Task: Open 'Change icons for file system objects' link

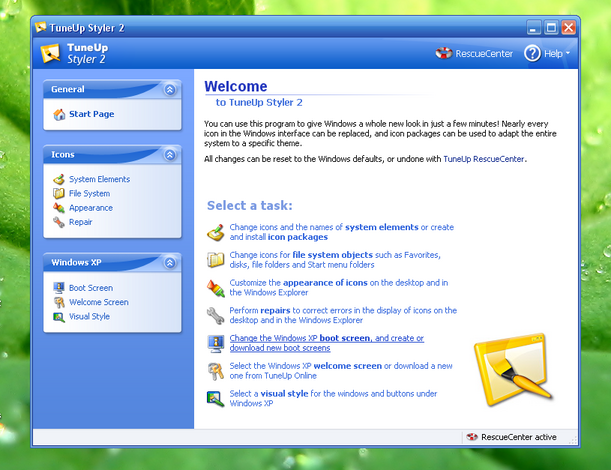Action: (335, 260)
